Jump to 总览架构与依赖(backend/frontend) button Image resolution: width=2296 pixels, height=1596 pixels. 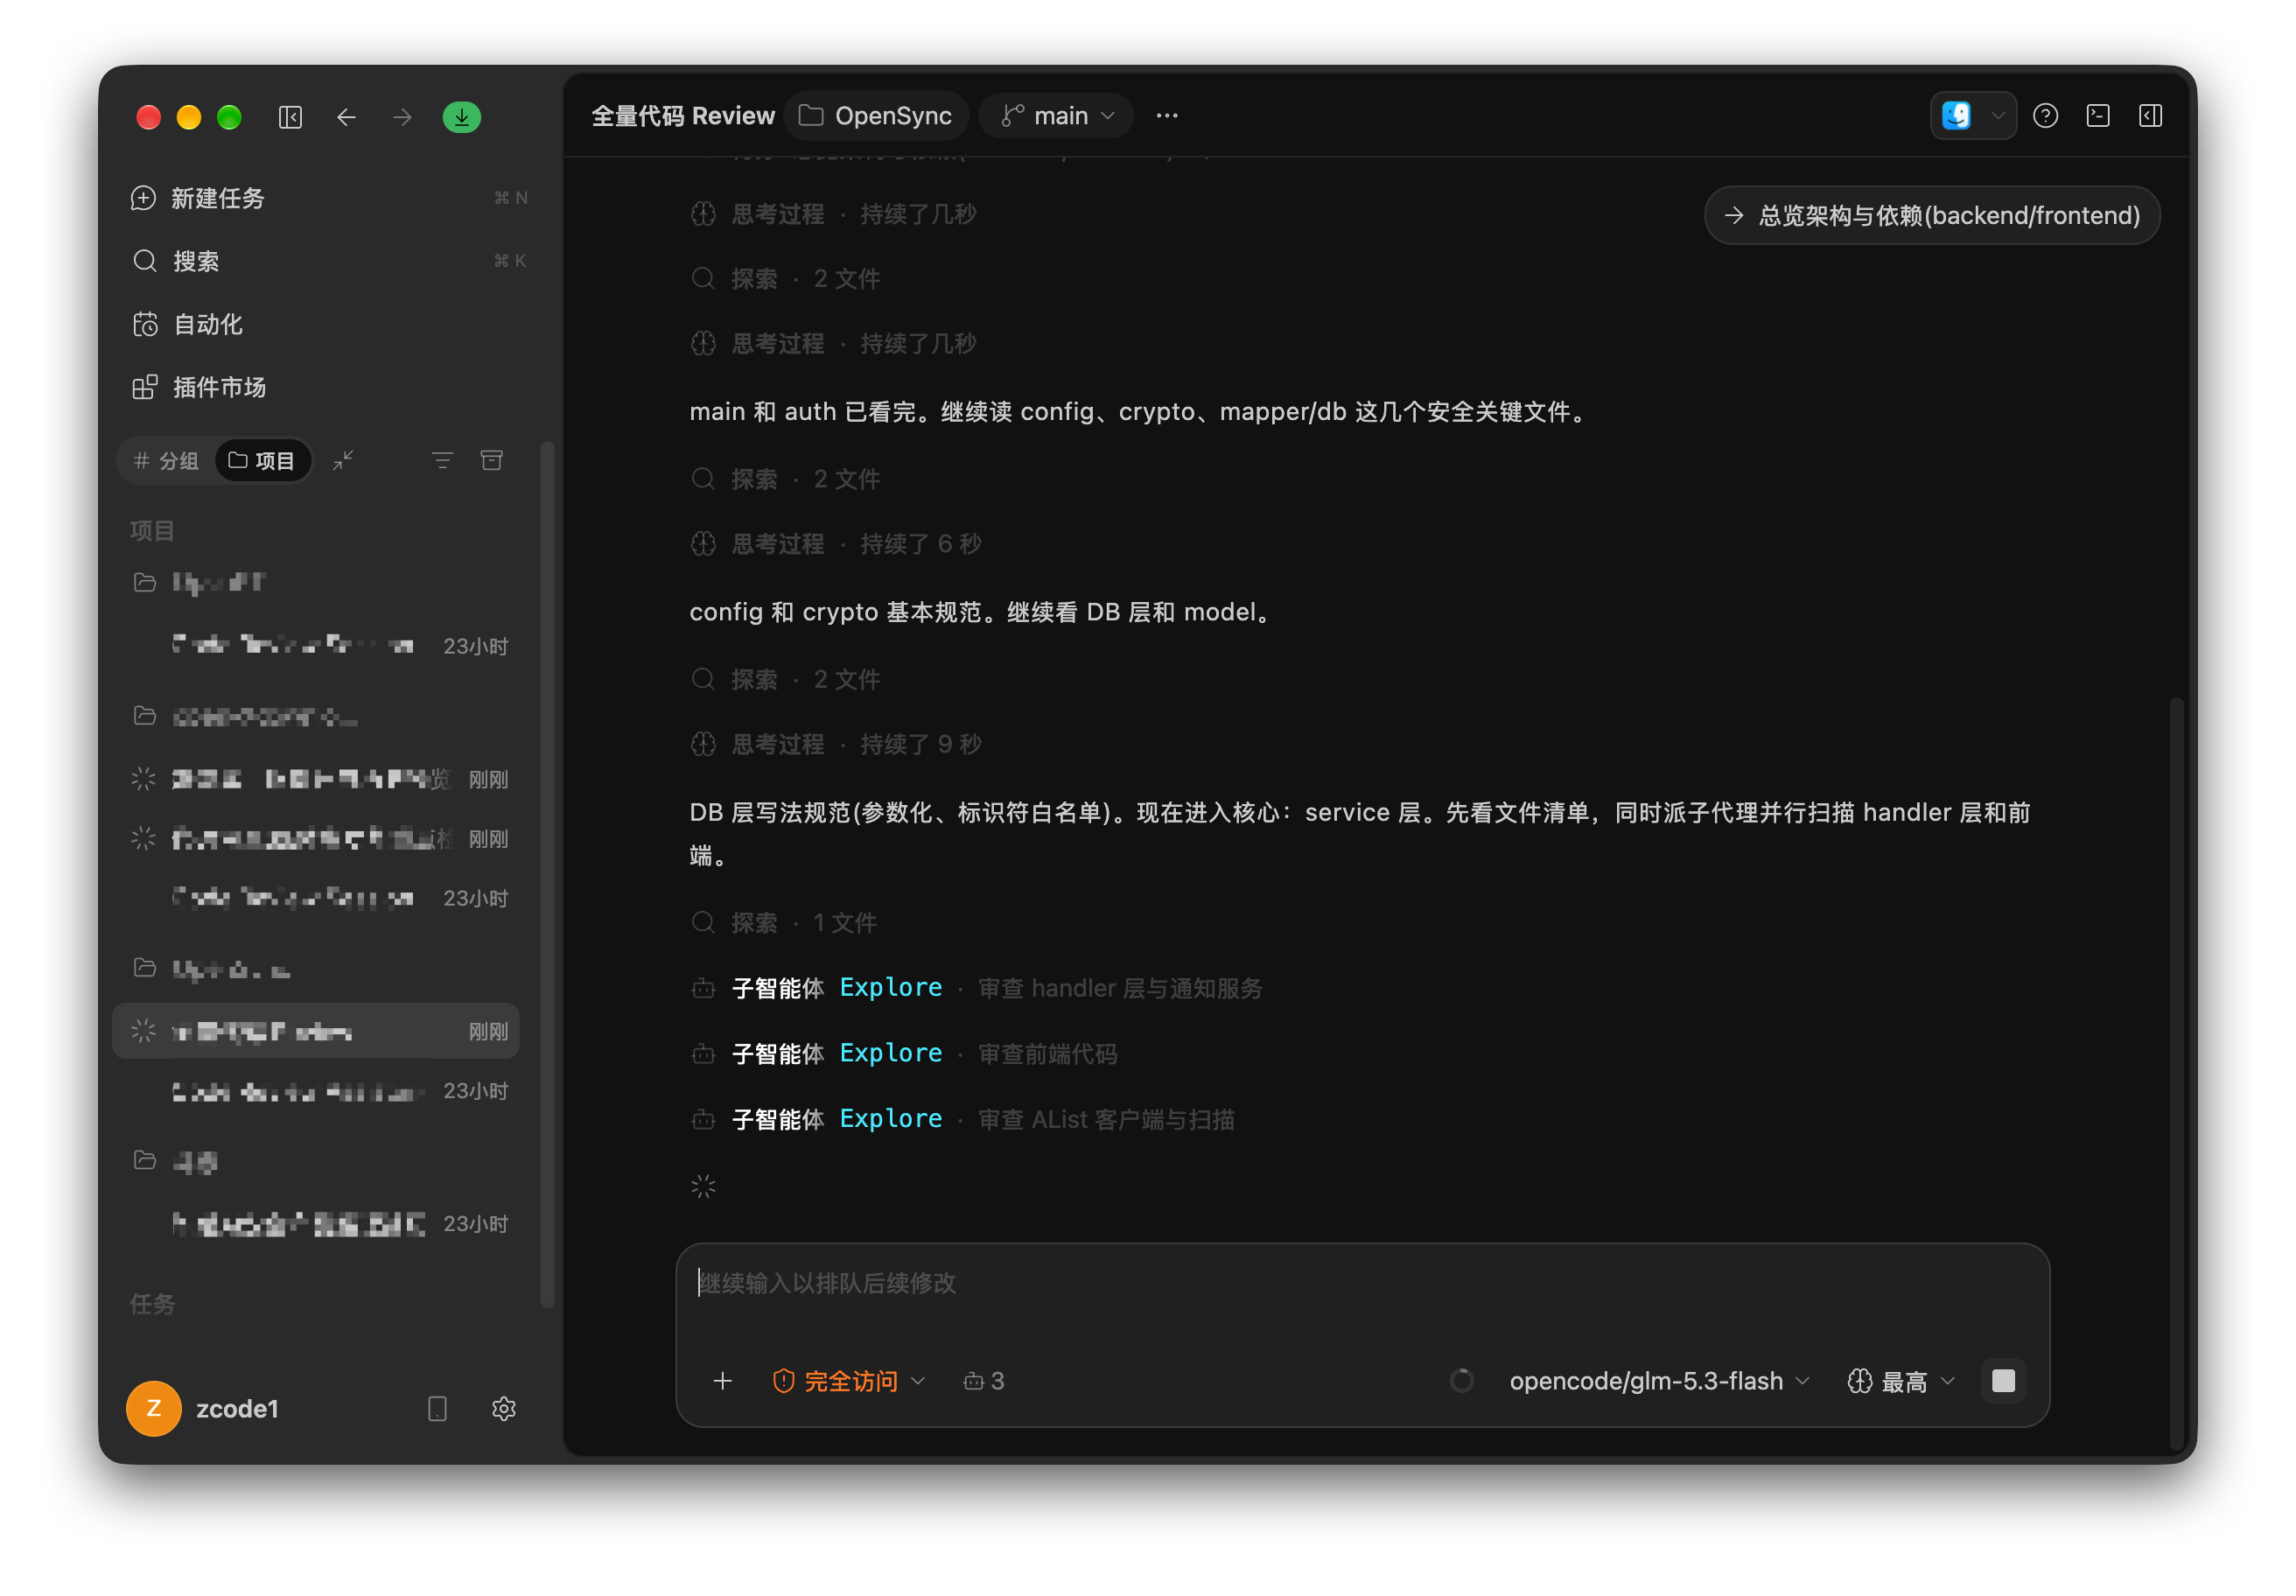pos(1932,215)
